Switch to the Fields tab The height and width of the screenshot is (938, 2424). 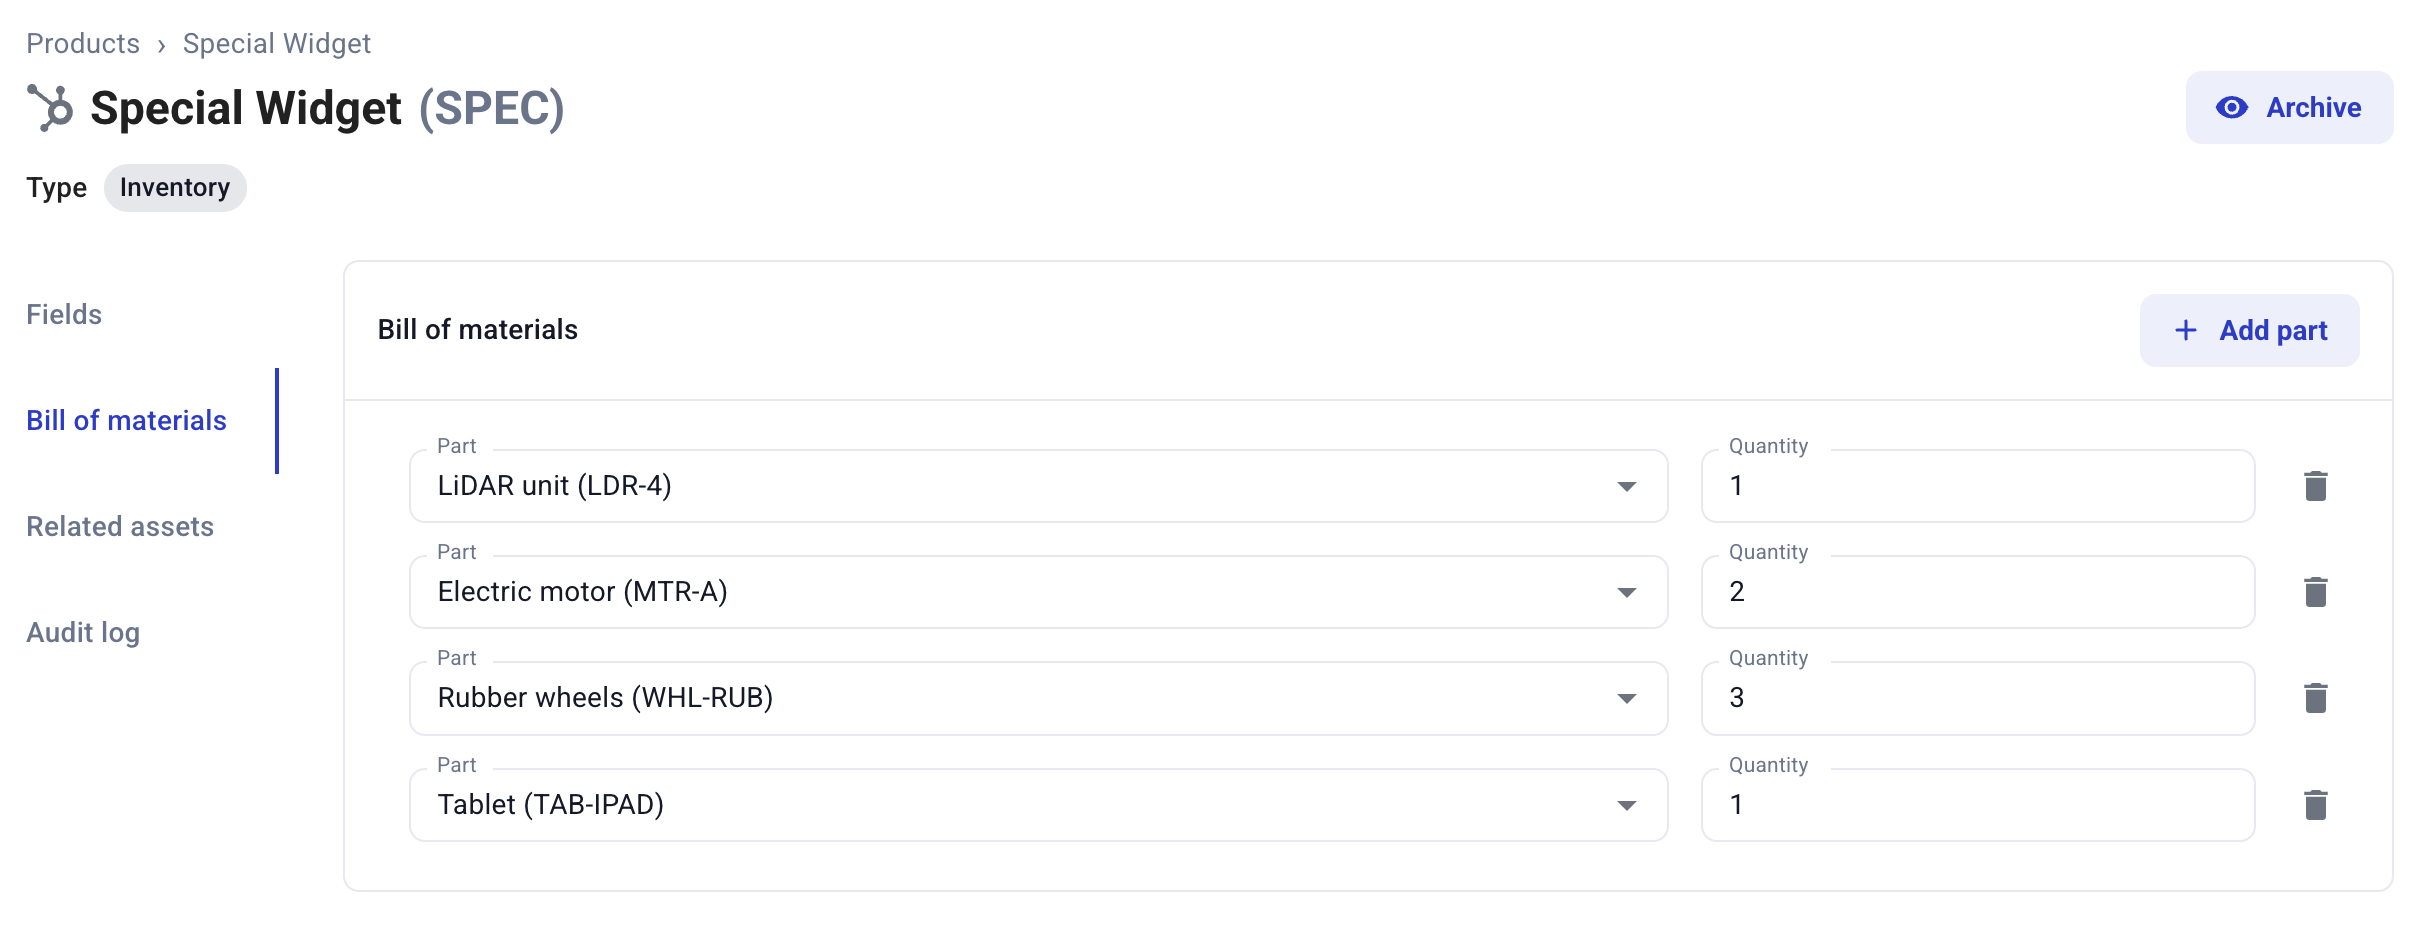(x=64, y=315)
